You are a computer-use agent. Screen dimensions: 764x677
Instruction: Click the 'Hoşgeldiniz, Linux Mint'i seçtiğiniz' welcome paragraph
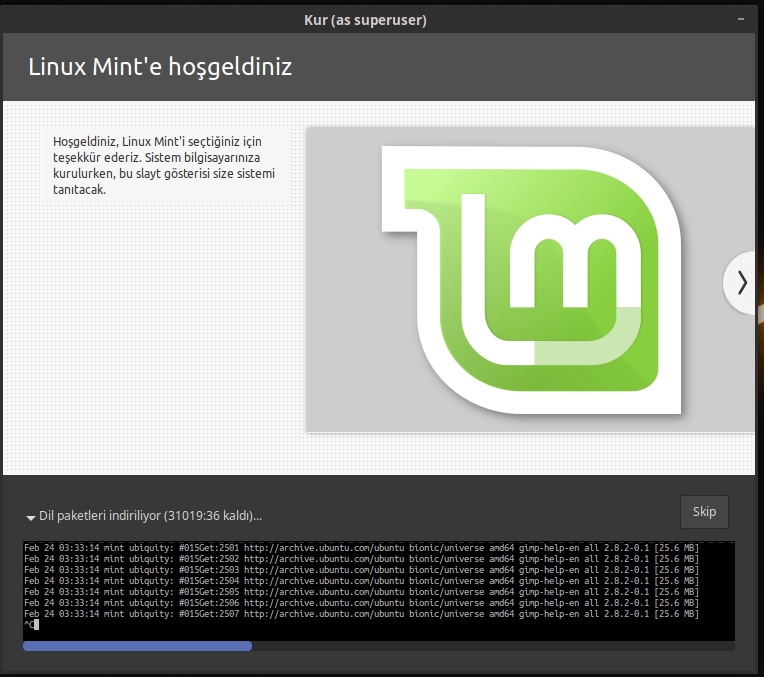(x=164, y=165)
